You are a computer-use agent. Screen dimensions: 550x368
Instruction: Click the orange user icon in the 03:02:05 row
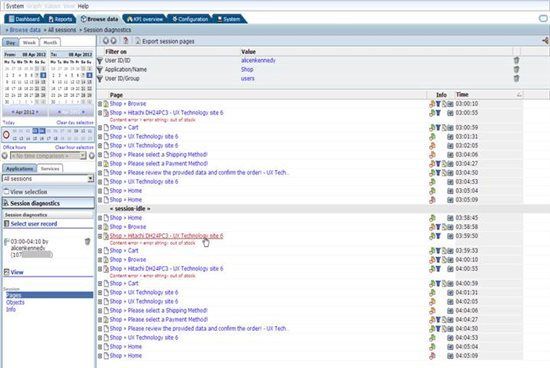click(432, 146)
